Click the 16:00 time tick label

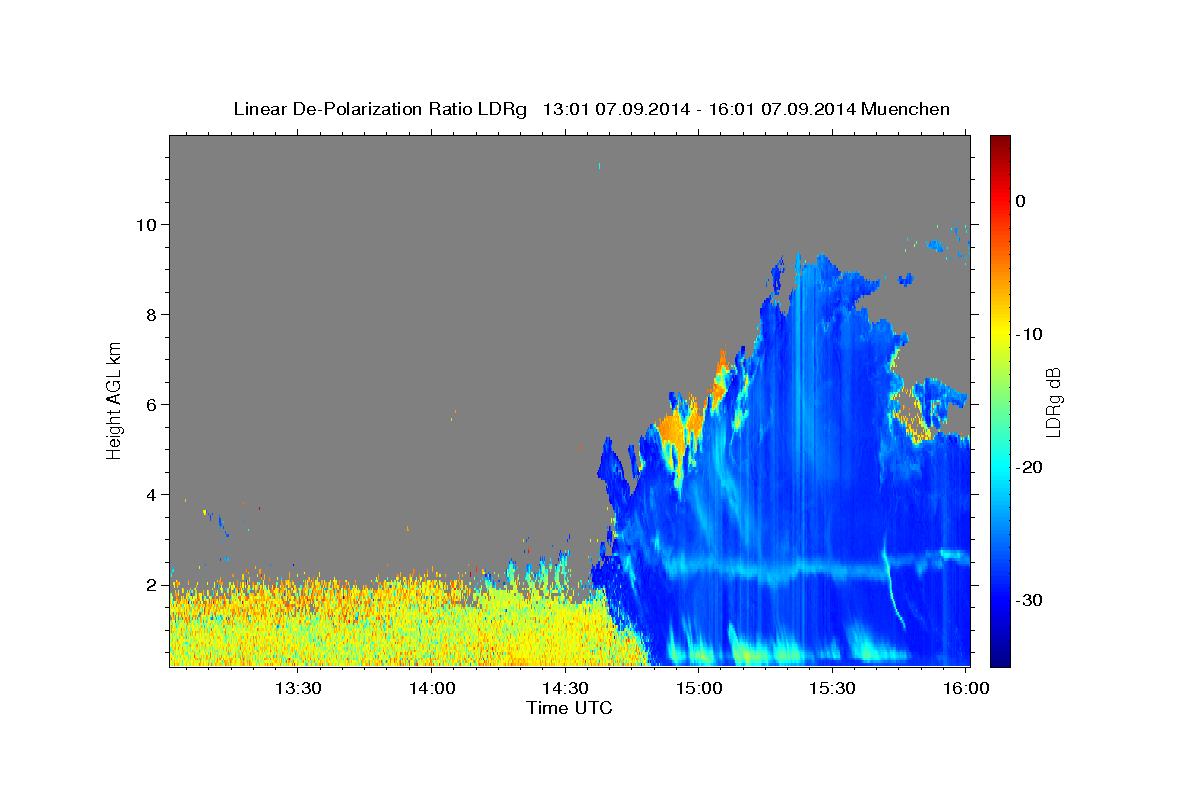pos(964,688)
